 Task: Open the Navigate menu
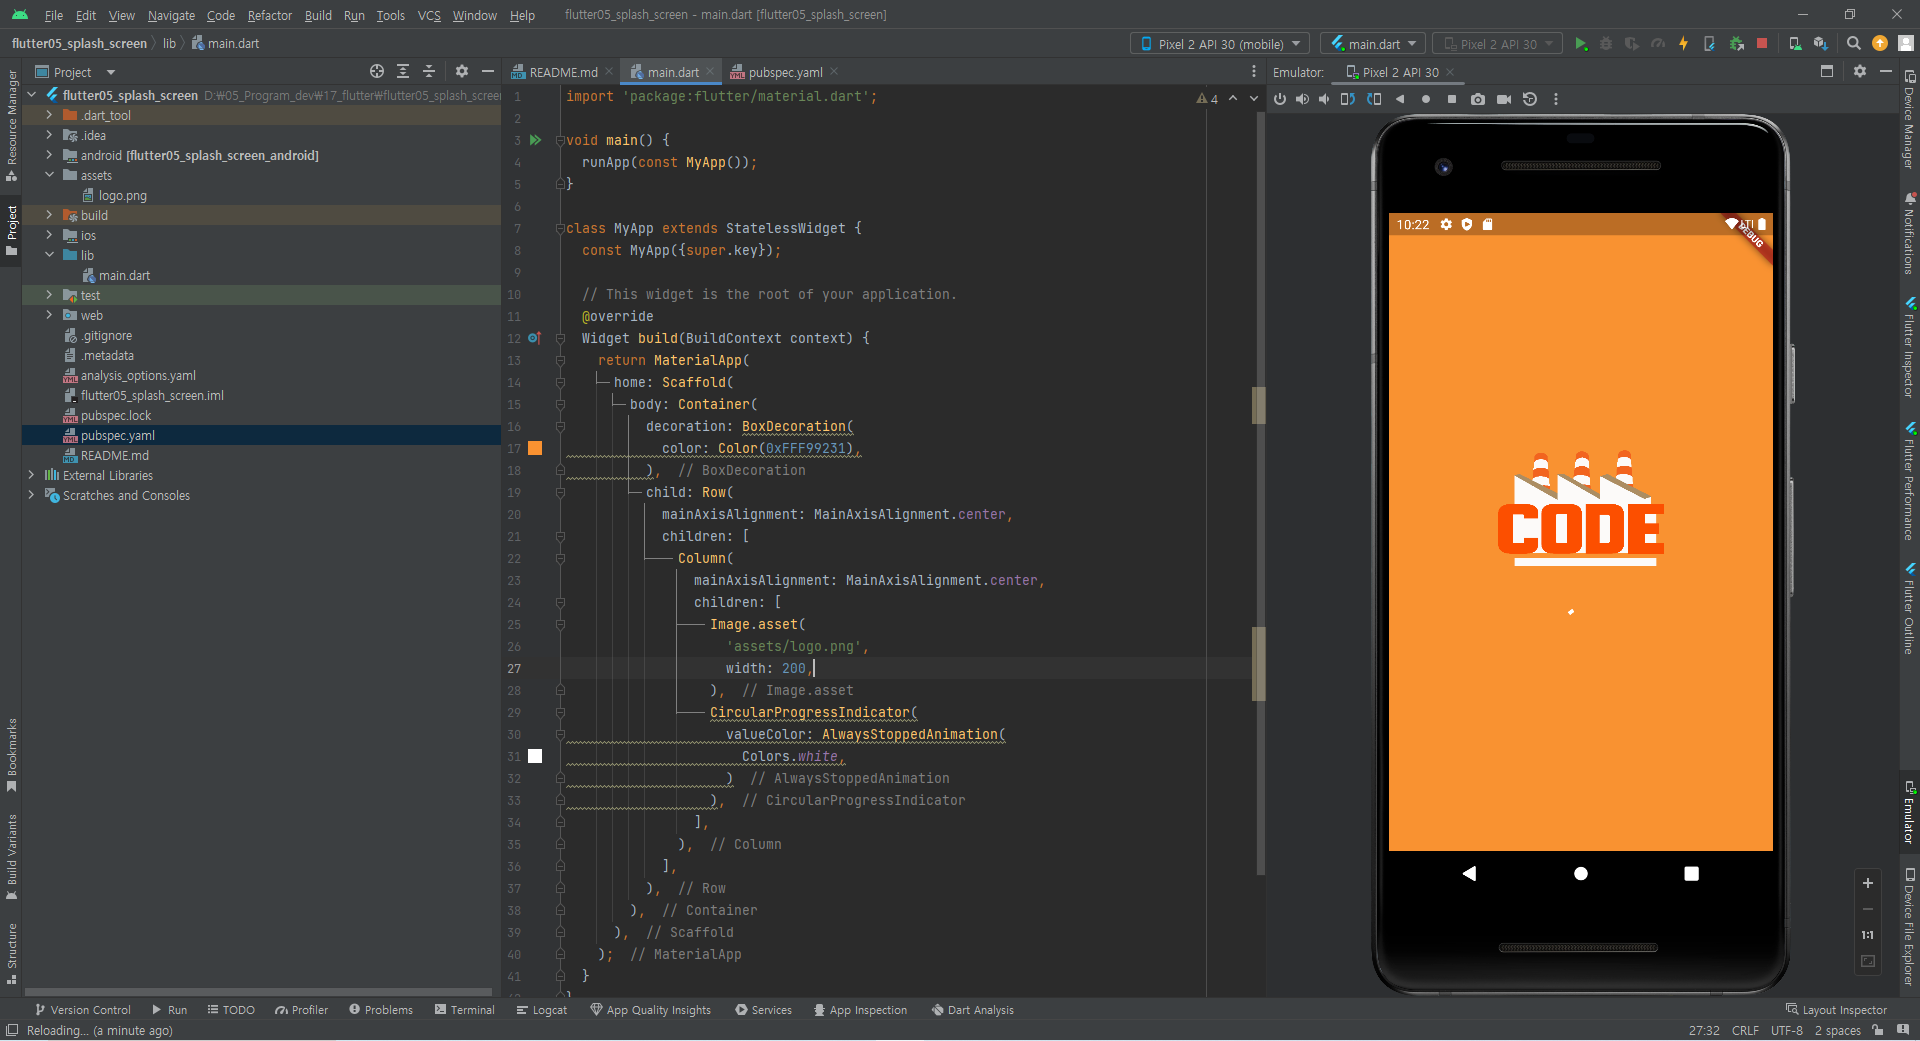[171, 15]
